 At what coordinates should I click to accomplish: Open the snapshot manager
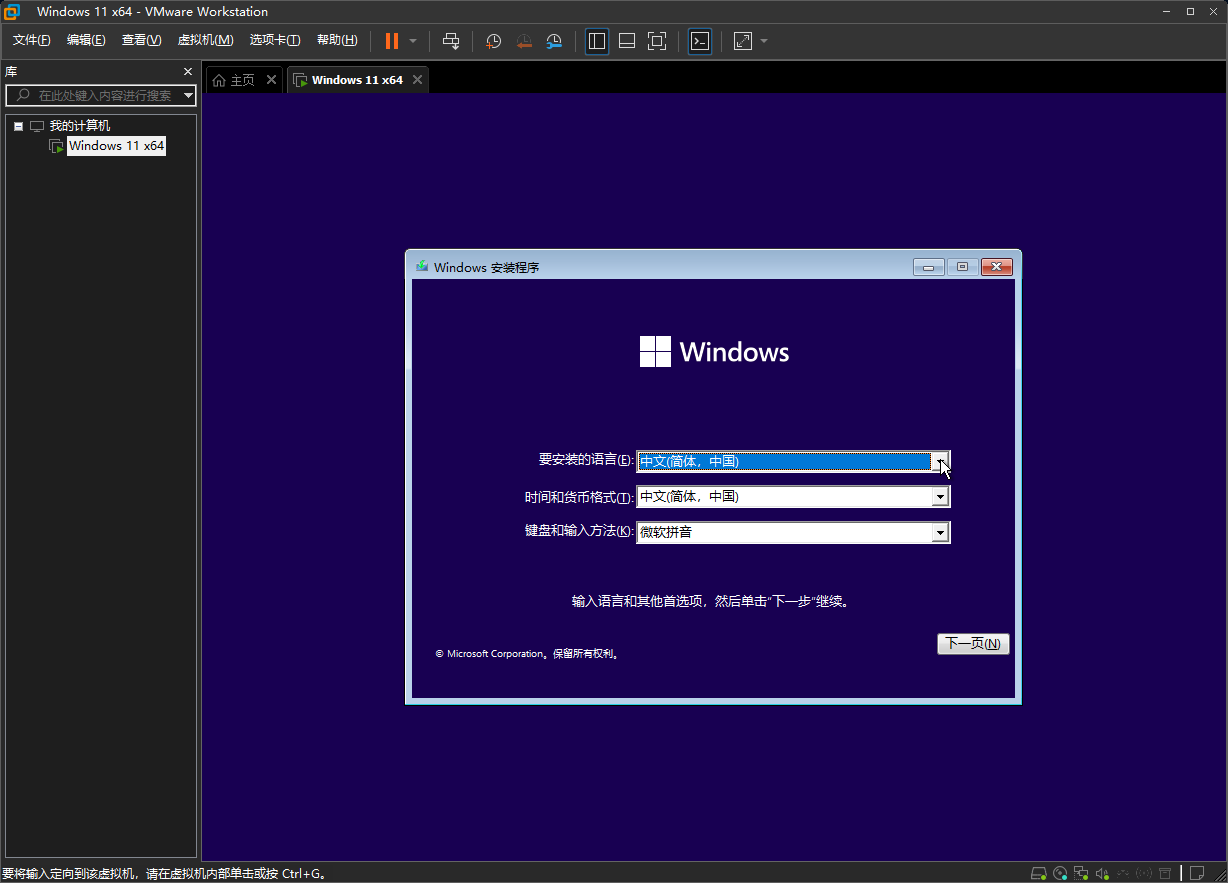[554, 41]
